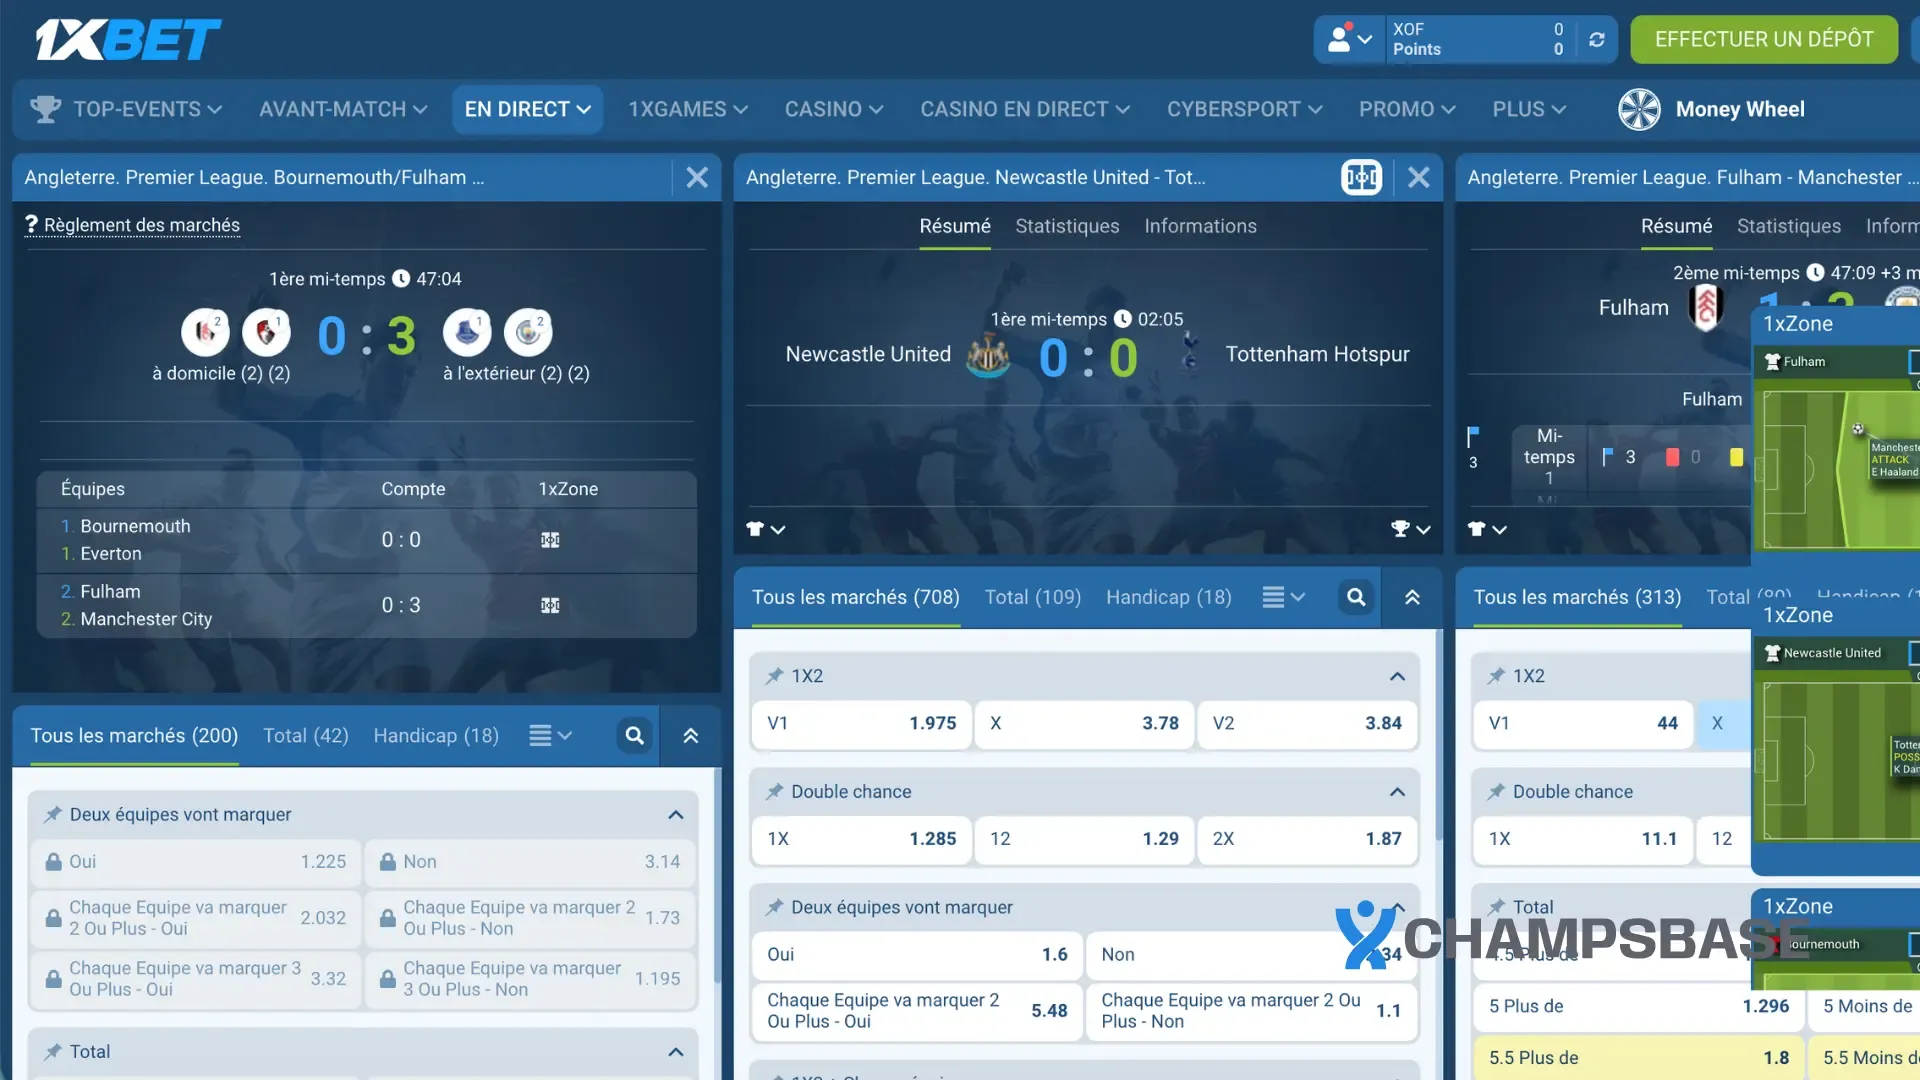Collapse all markets with double-chevron in Newcastle panel
The image size is (1920, 1080).
coord(1412,597)
